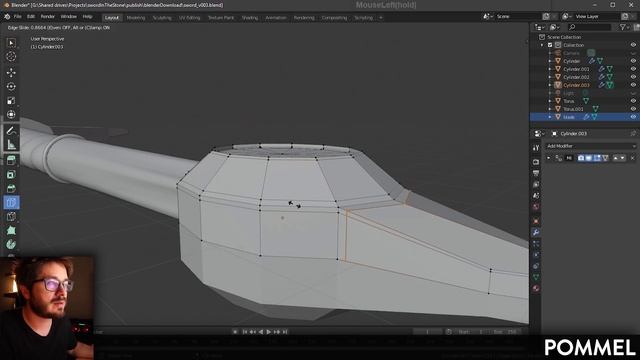Select the Inset Faces tool
Viewport: 640px width, 360px height.
[x=11, y=175]
